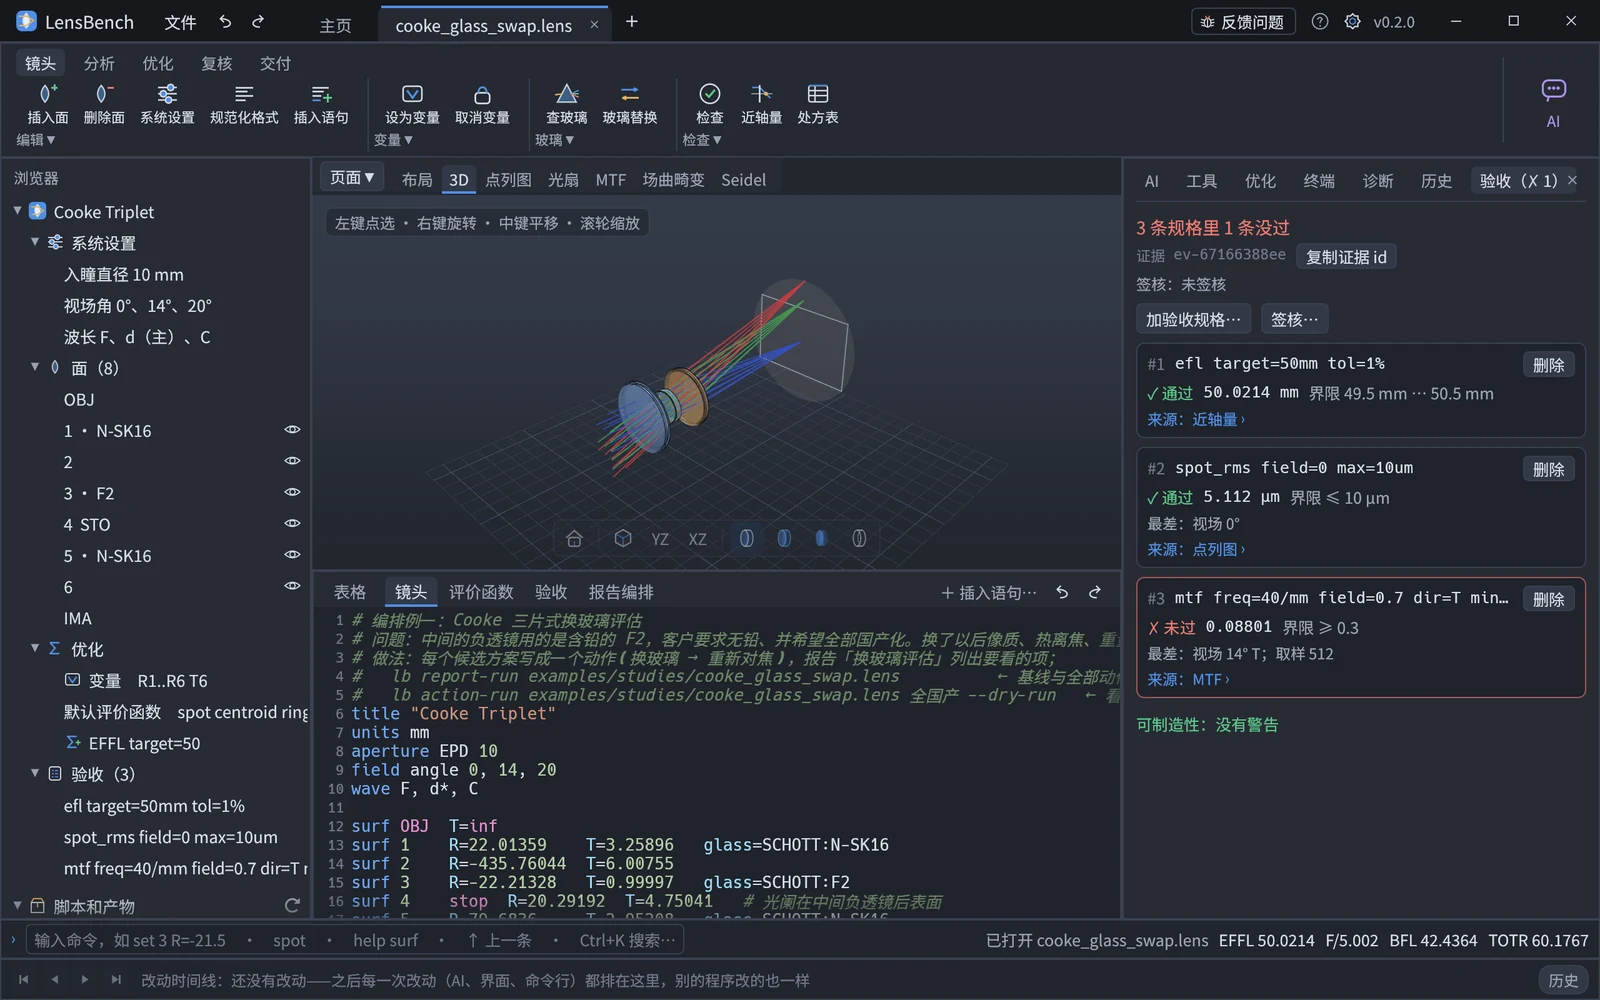This screenshot has height=1000, width=1600.
Task: Open the help question mark icon
Action: click(1320, 22)
